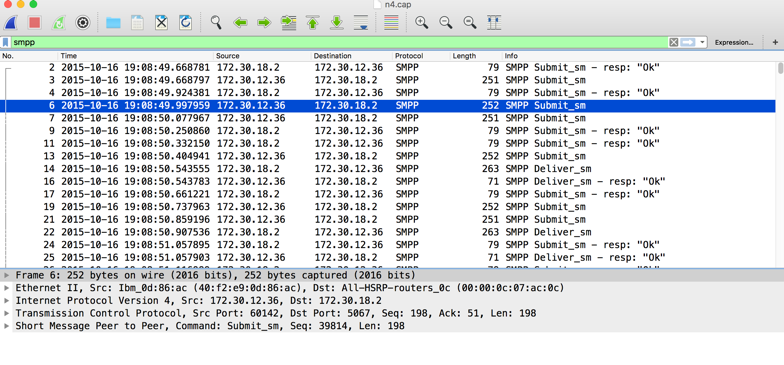The image size is (784, 365).
Task: Go back in packet history
Action: (240, 22)
